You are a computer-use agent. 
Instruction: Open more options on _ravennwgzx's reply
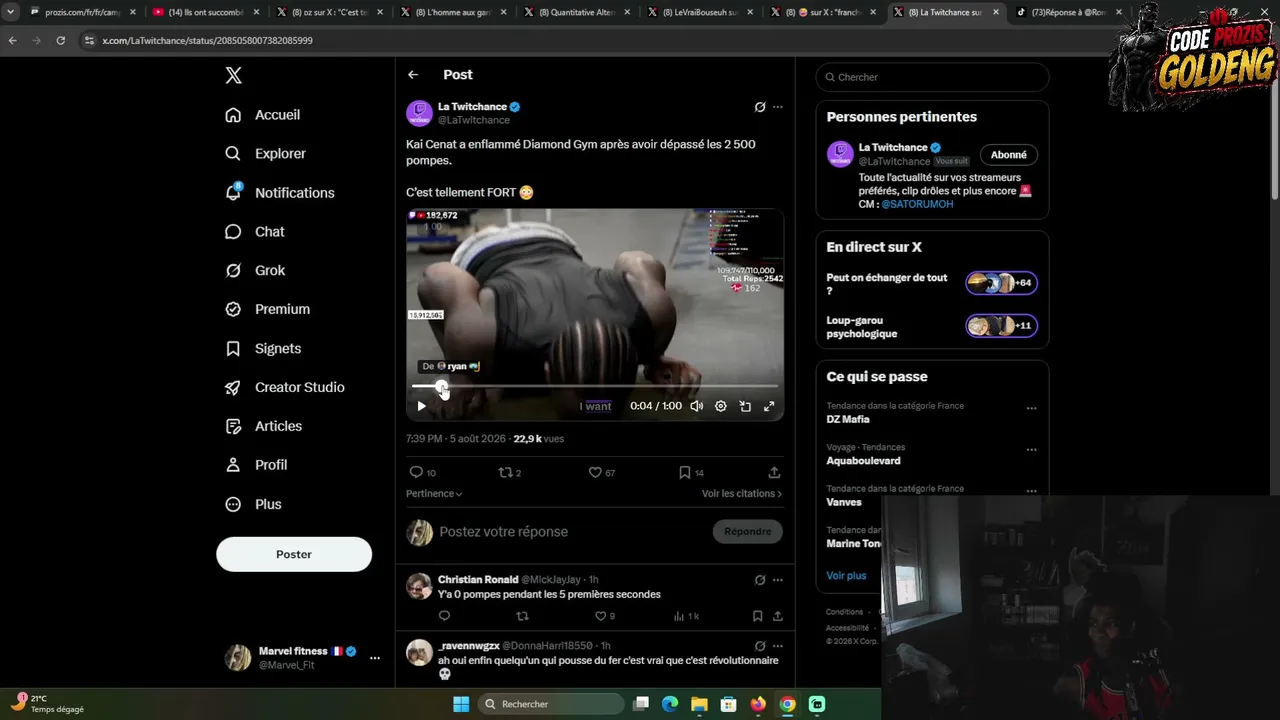(778, 646)
